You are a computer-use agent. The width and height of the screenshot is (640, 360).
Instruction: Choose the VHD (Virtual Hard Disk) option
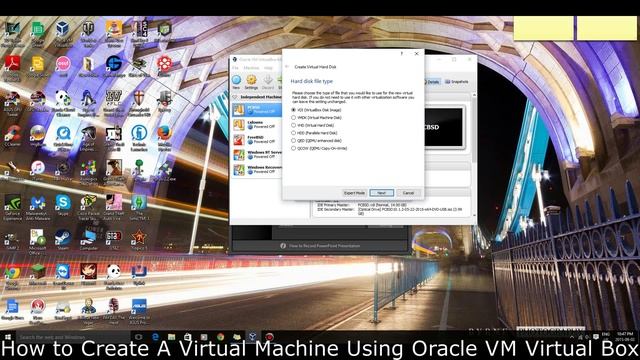click(x=313, y=125)
